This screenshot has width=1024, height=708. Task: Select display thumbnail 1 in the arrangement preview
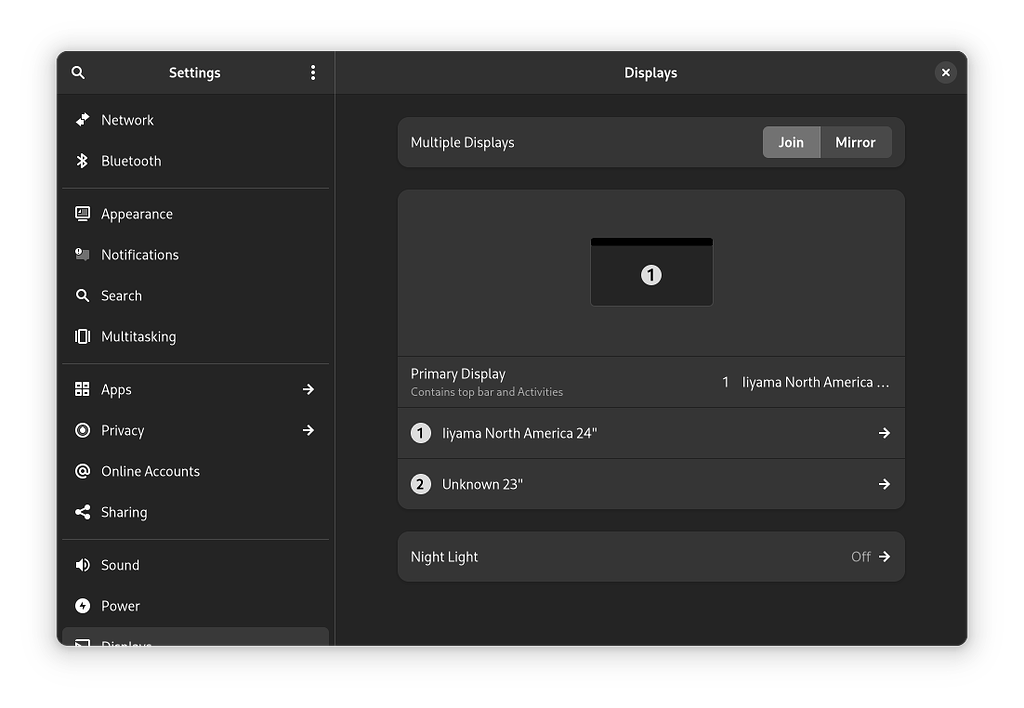(651, 272)
